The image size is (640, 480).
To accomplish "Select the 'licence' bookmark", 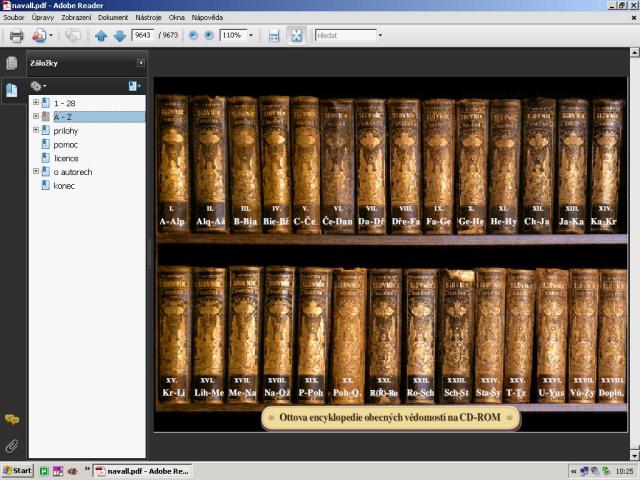I will click(66, 158).
